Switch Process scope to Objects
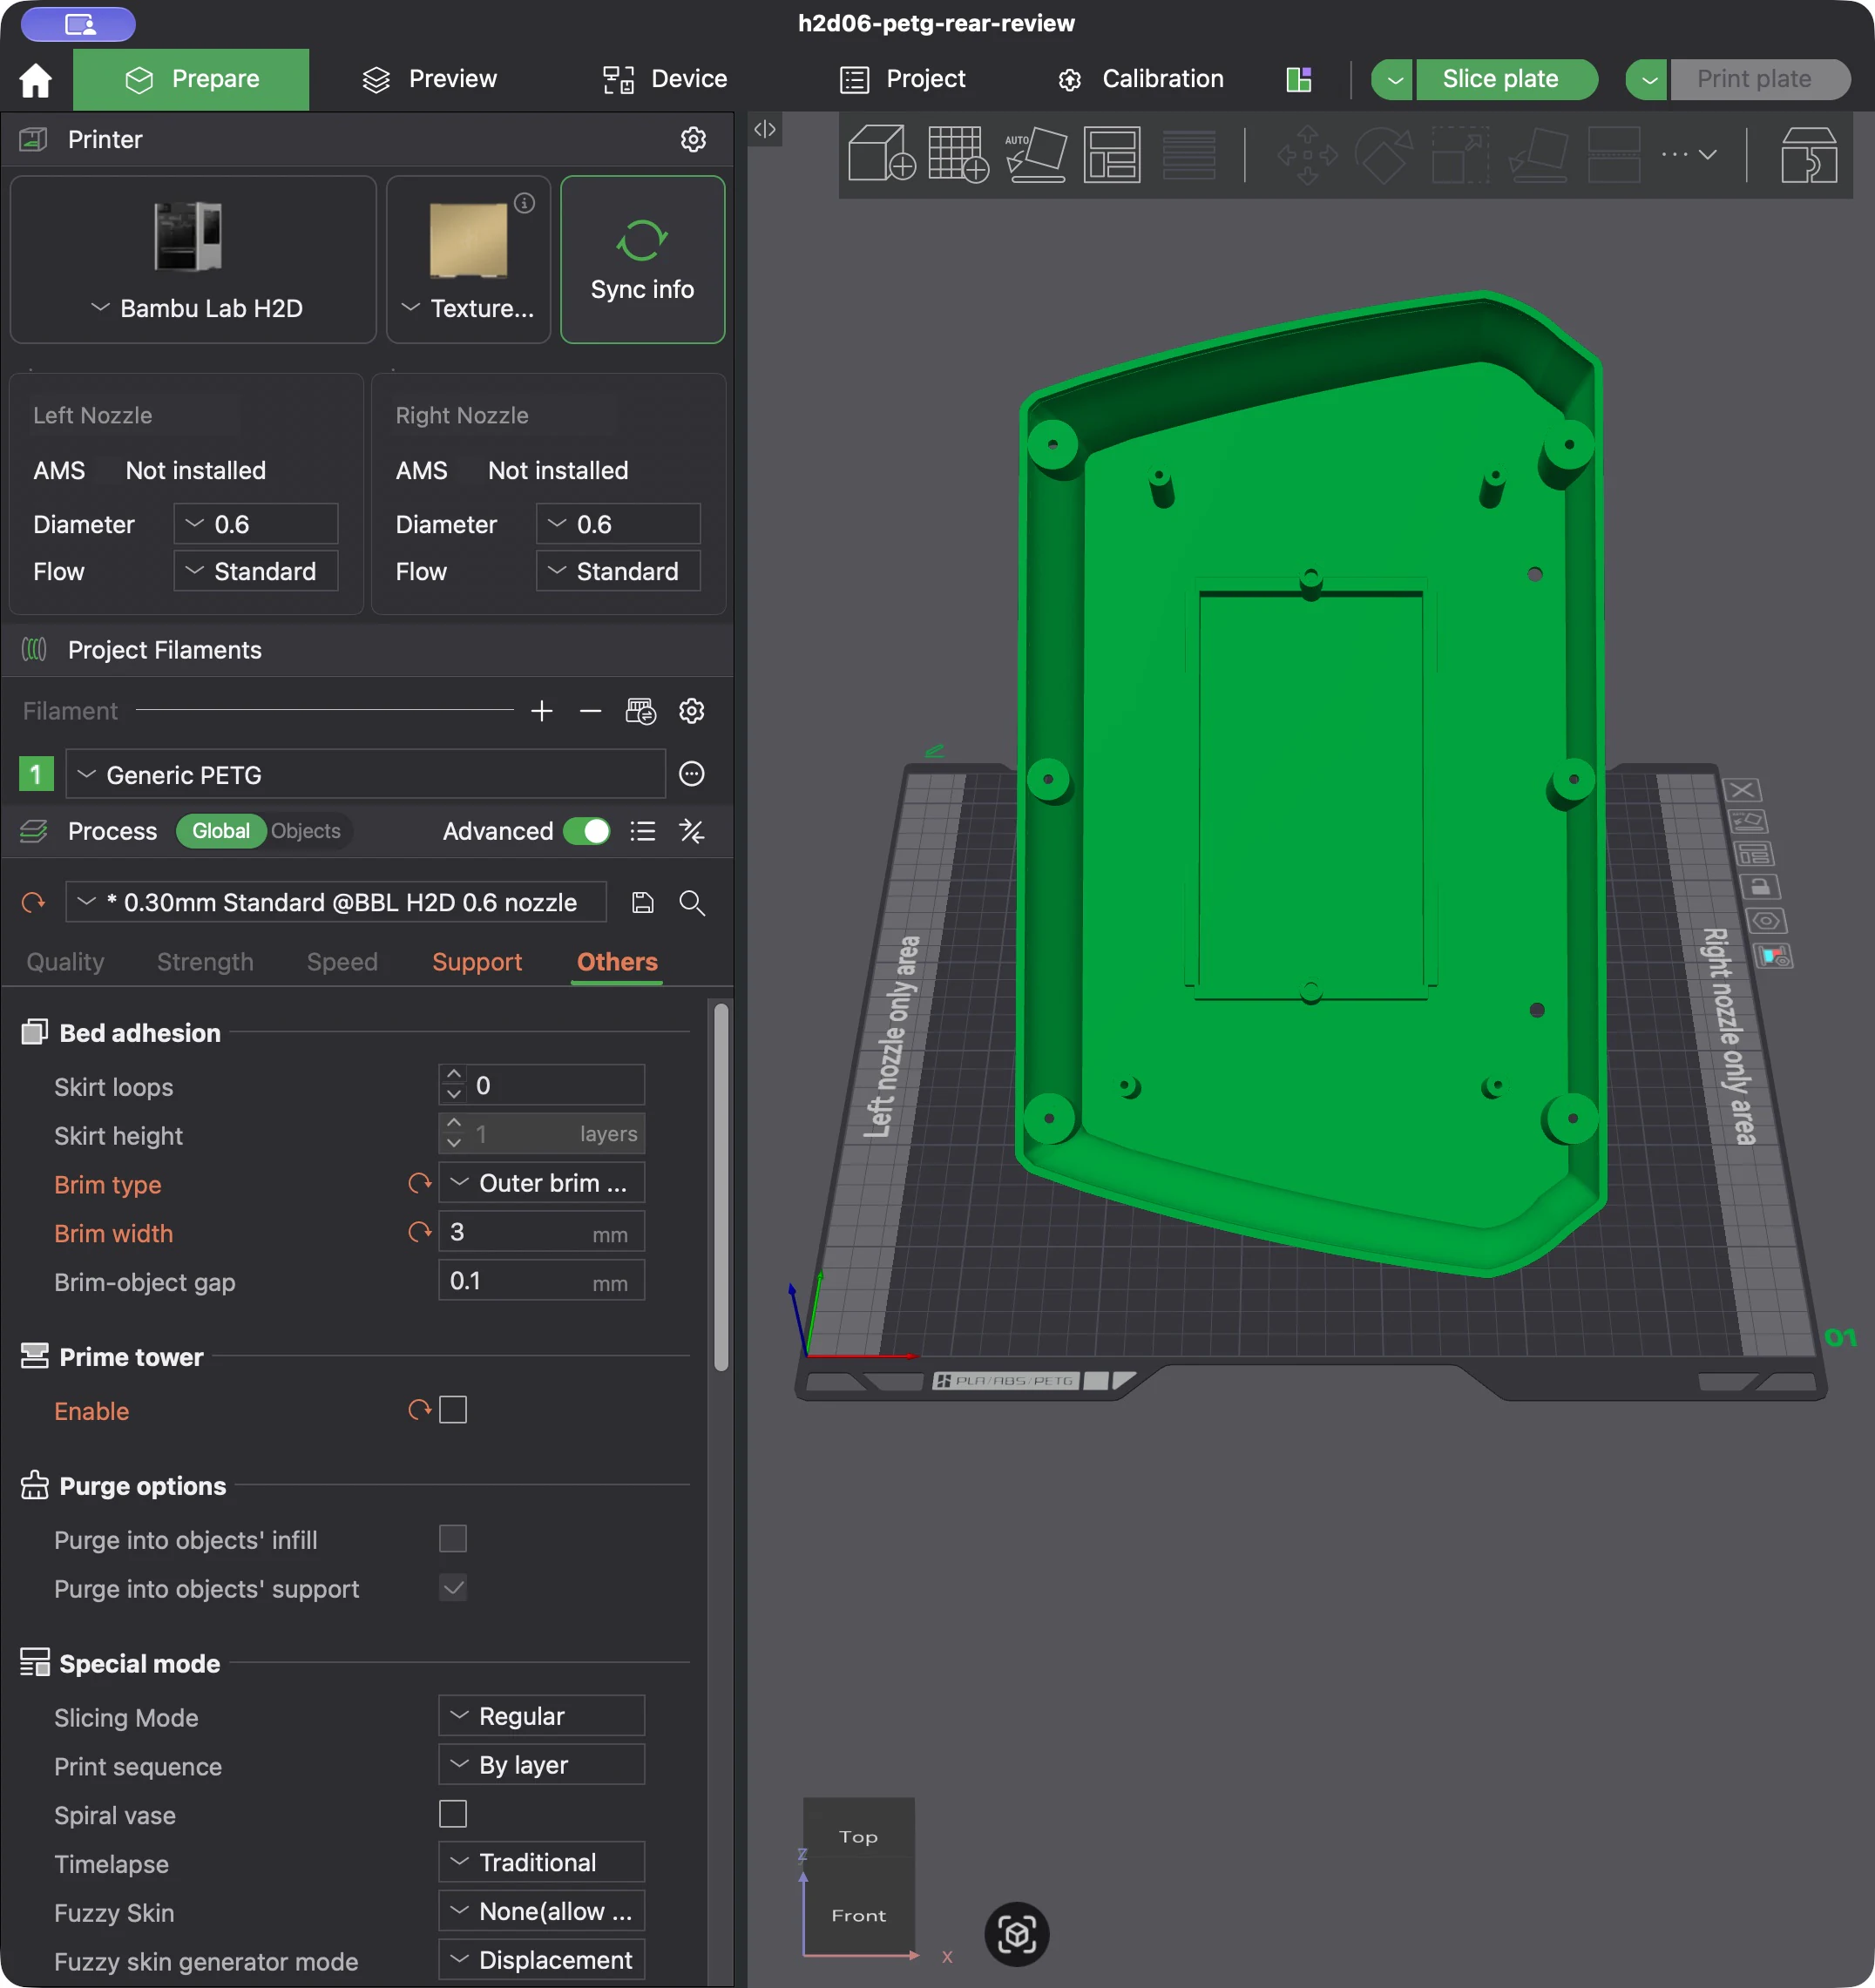The image size is (1875, 1988). click(306, 831)
